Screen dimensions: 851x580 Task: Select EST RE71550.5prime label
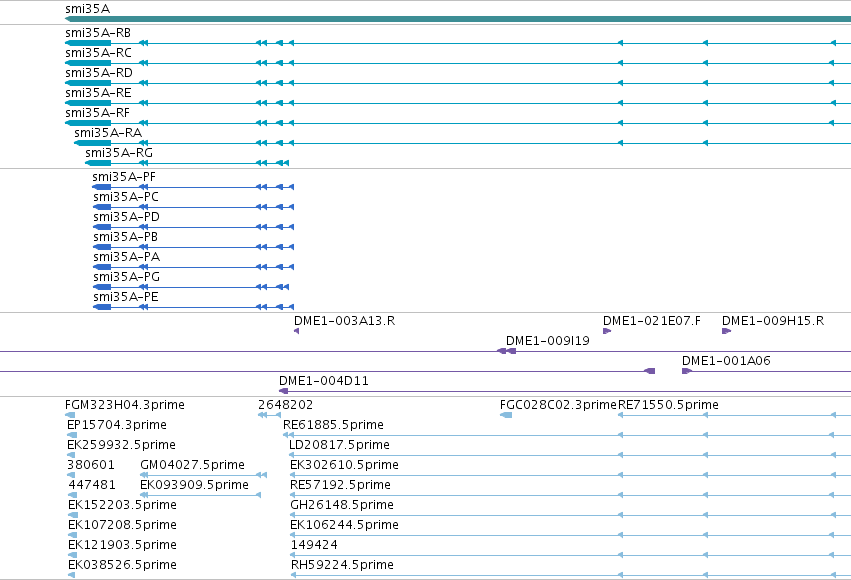click(668, 405)
